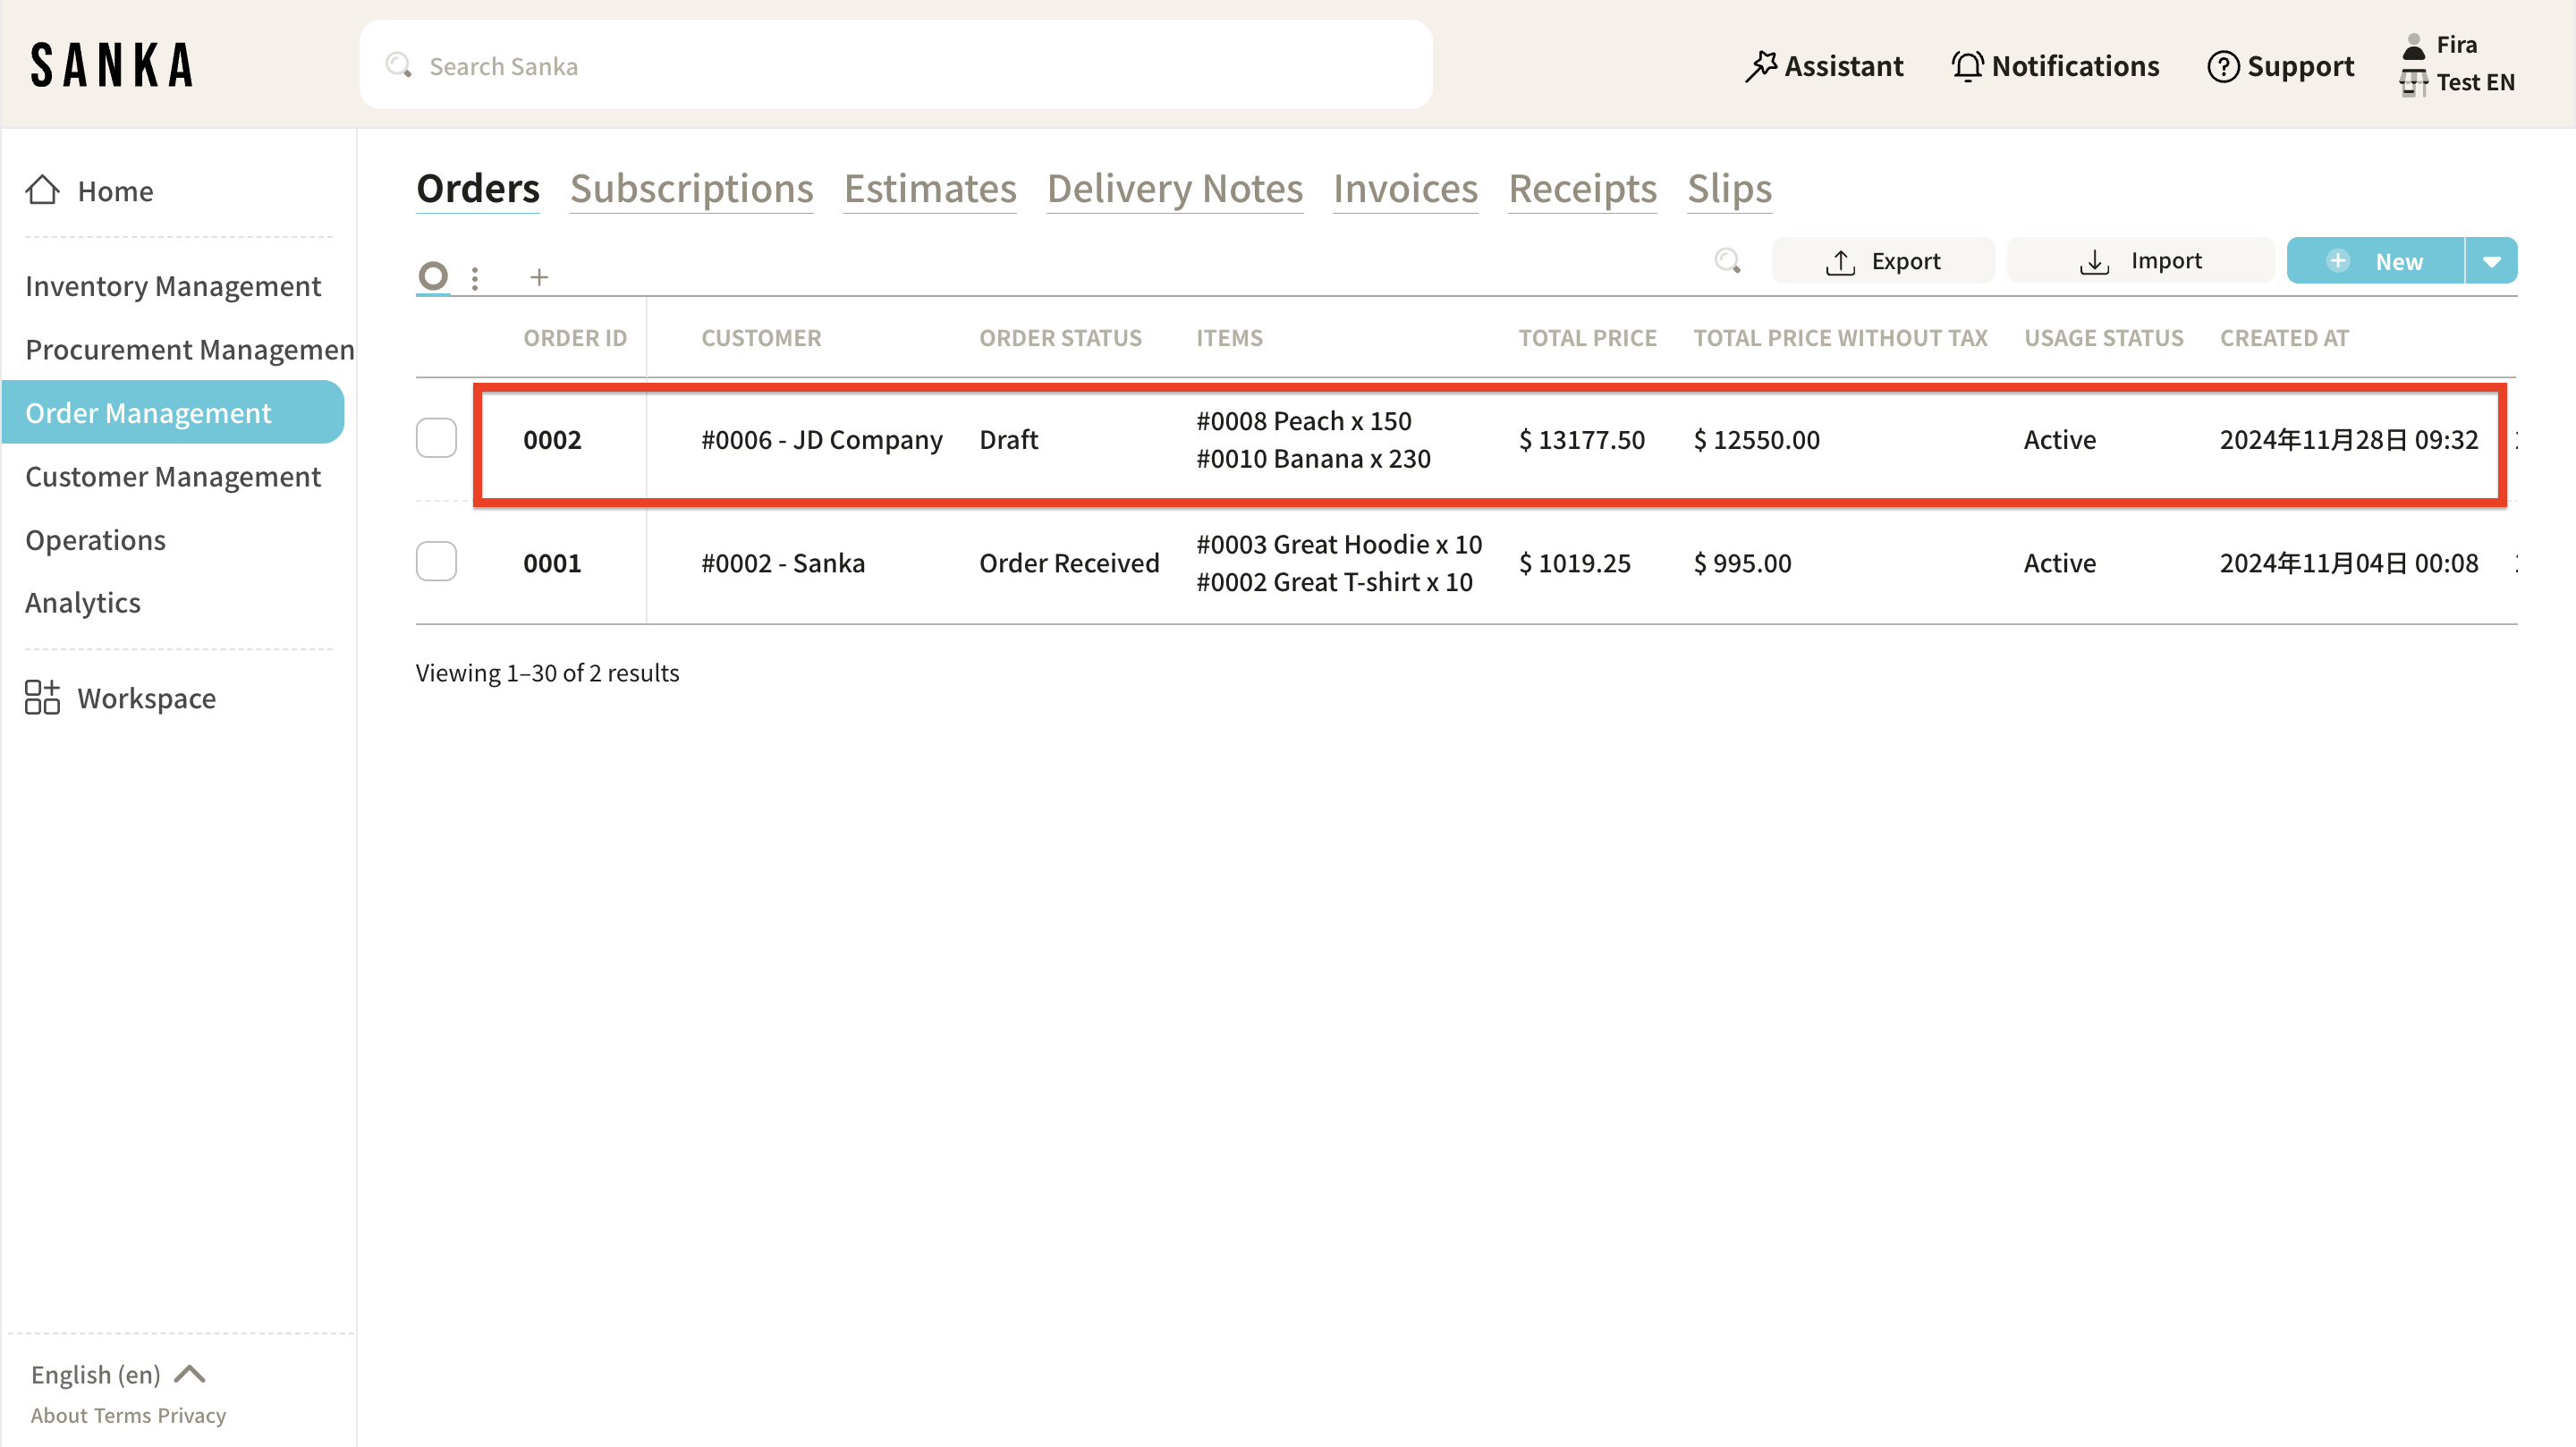2576x1447 pixels.
Task: Switch to the Subscriptions tab
Action: click(x=691, y=189)
